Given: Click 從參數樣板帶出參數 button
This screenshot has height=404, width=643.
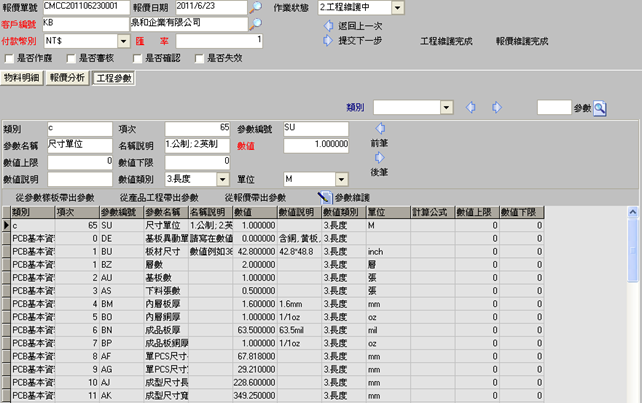Looking at the screenshot, I should click(x=55, y=198).
